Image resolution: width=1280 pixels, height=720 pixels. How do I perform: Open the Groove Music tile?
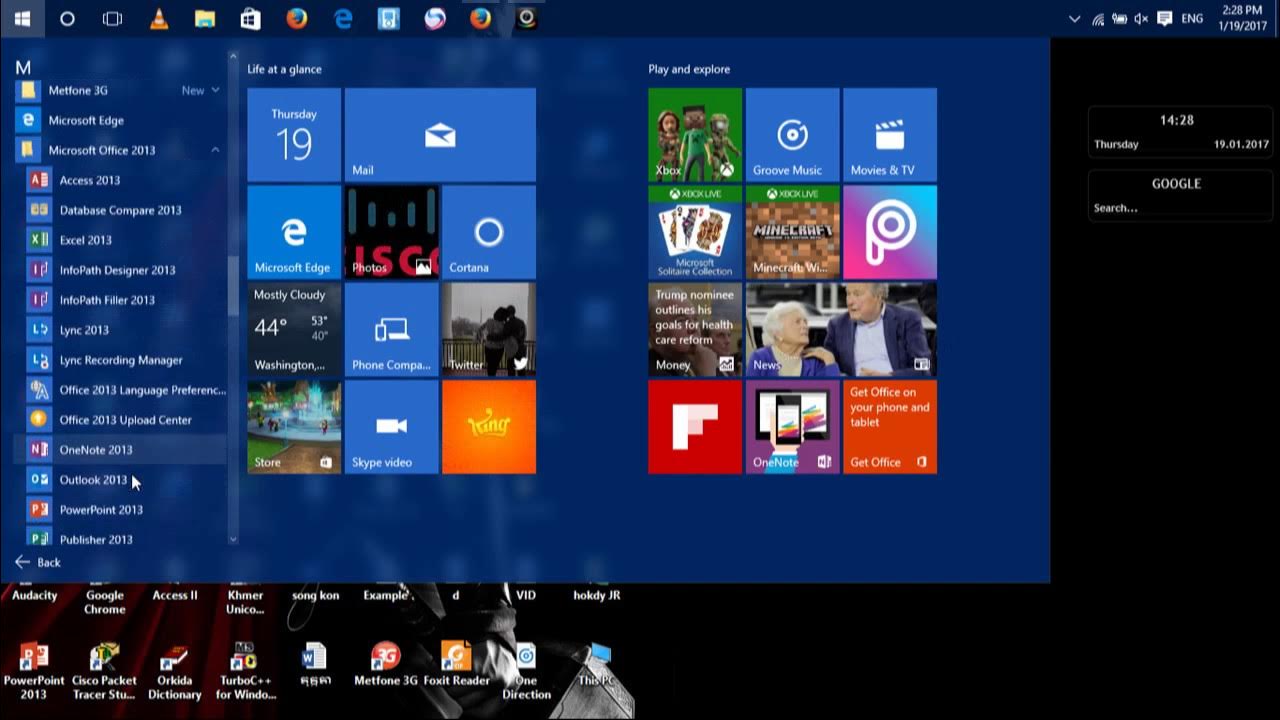pyautogui.click(x=792, y=135)
